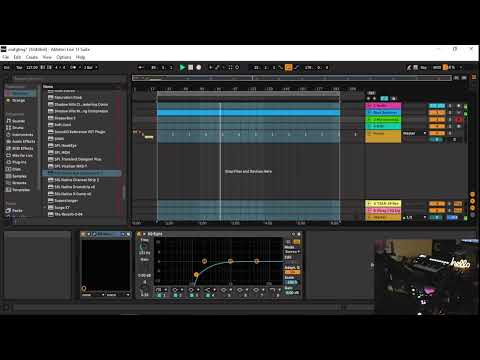The width and height of the screenshot is (480, 360).
Task: Select Instruments category in browser
Action: click(x=22, y=135)
